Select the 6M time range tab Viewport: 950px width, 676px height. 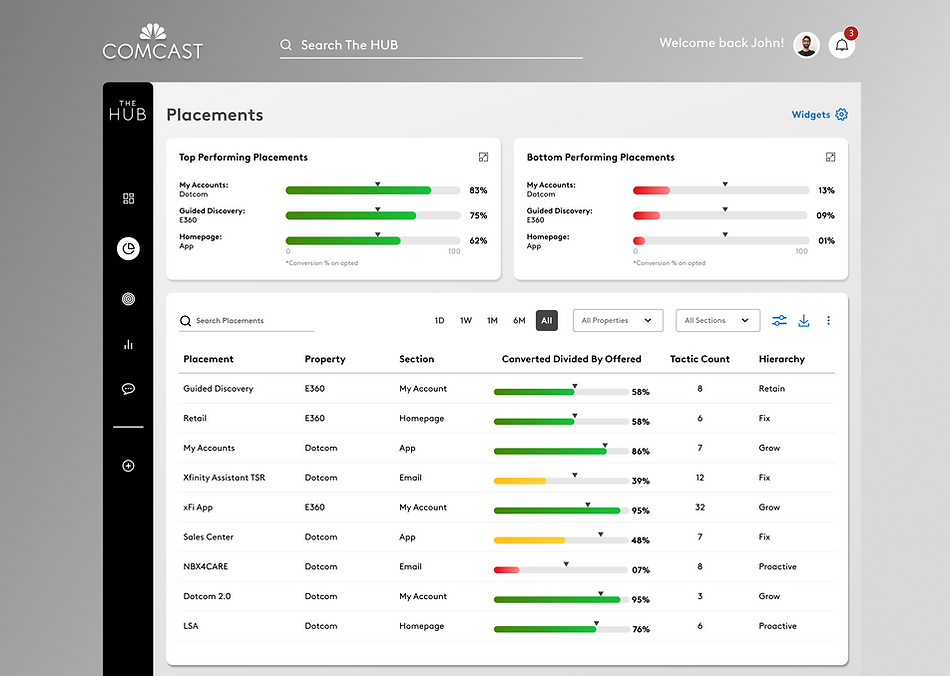(519, 320)
